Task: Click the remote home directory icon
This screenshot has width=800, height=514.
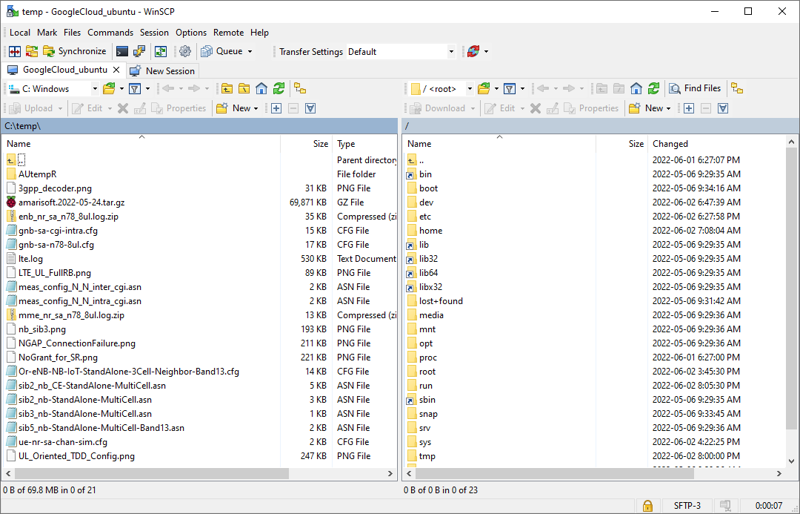Action: point(636,89)
